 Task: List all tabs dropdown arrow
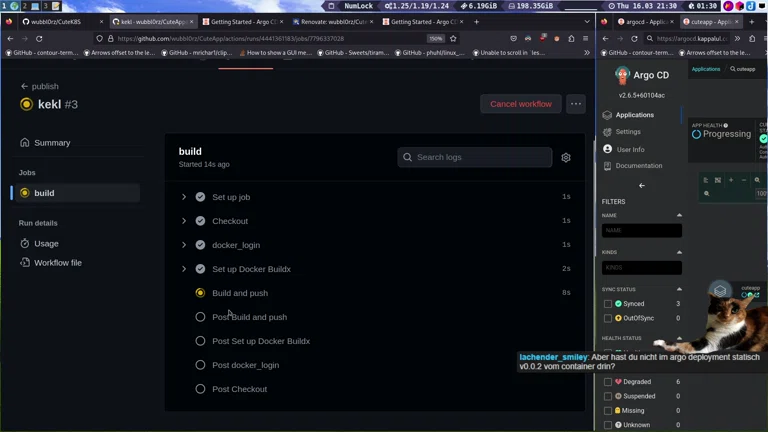pos(587,22)
